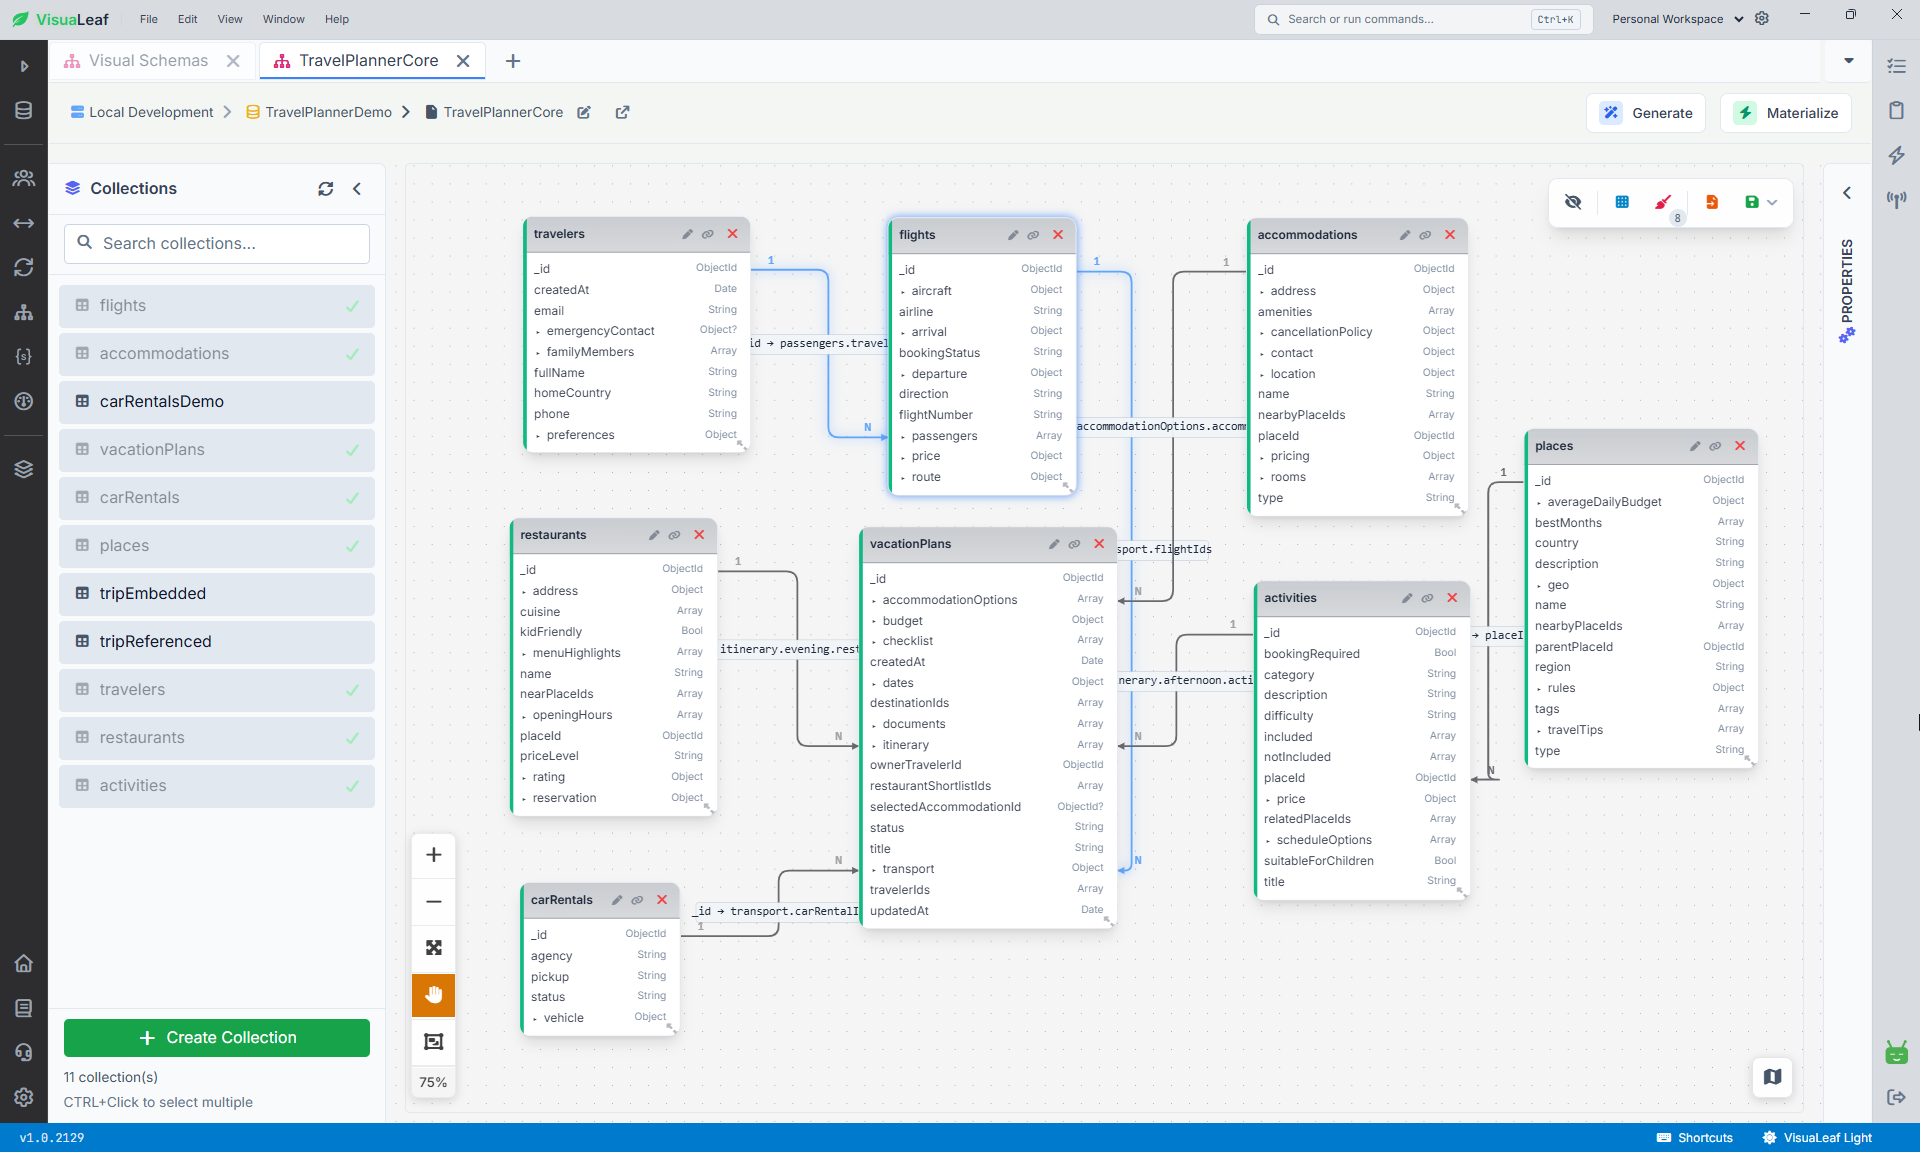Click pencil icon on places card

[x=1695, y=446]
